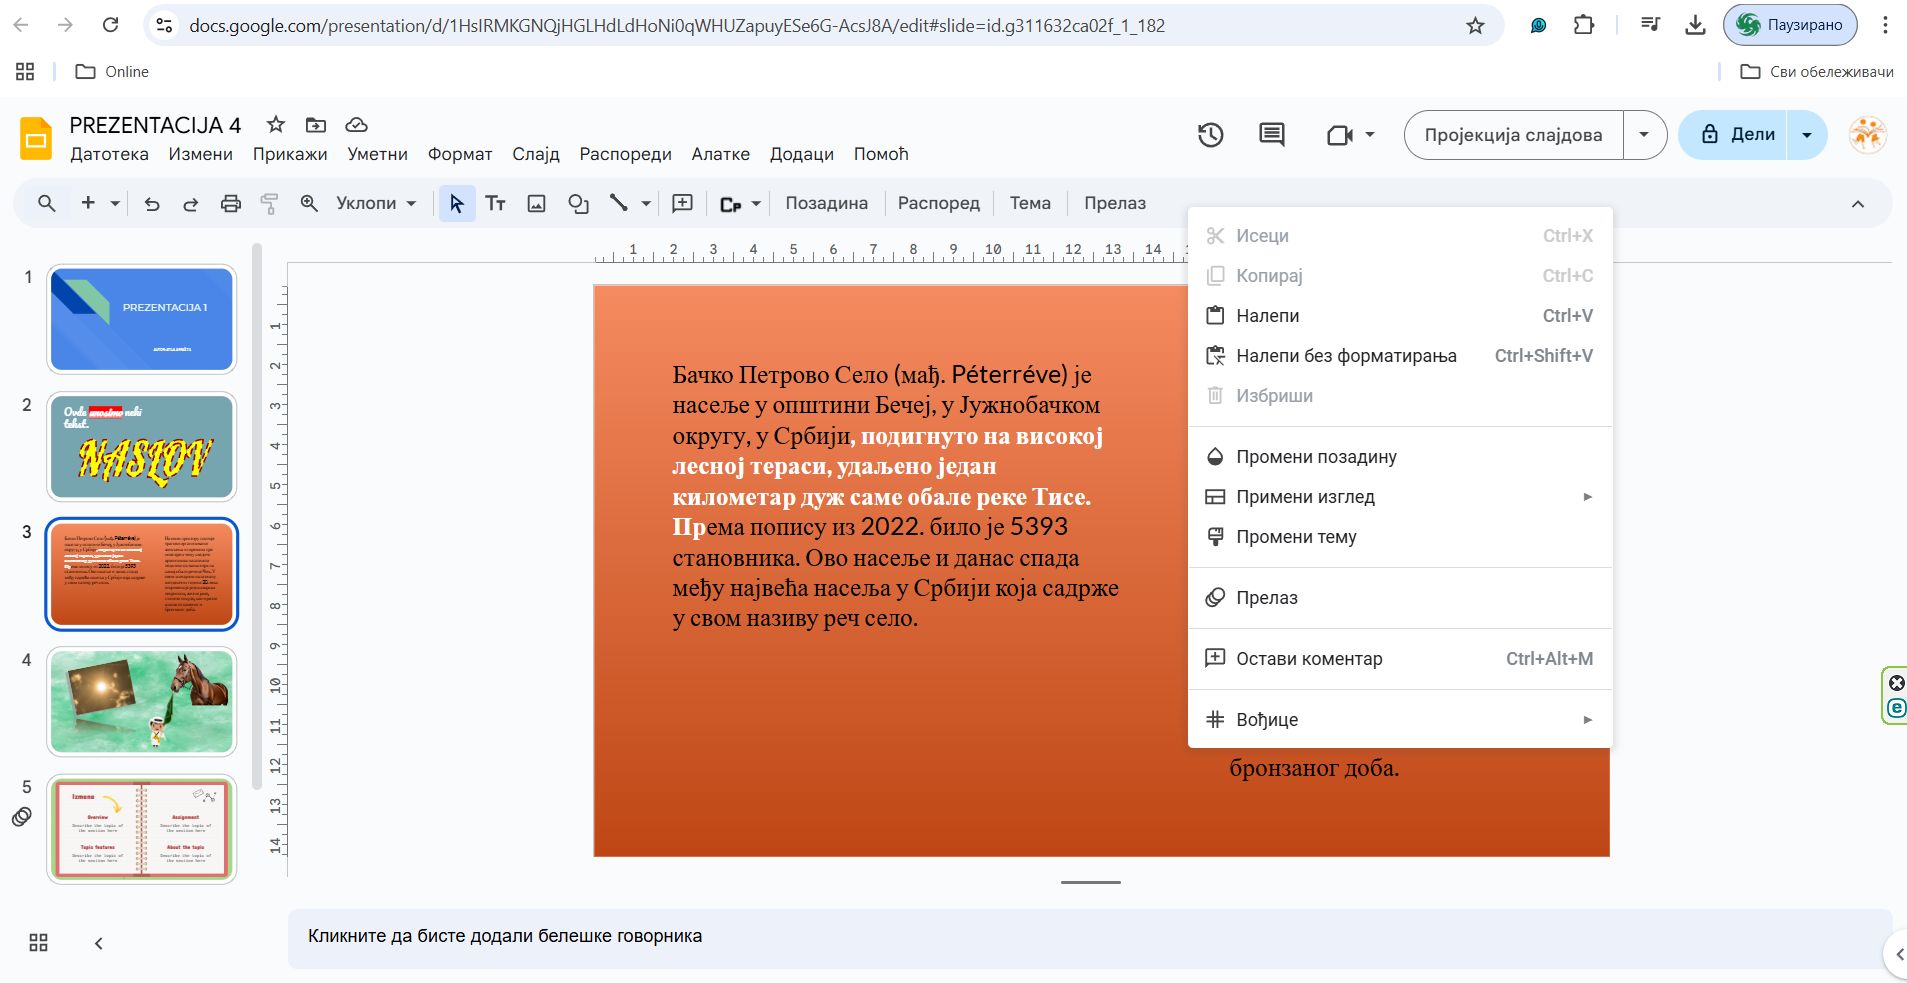The width and height of the screenshot is (1907, 983).
Task: Expand the Дели share options arrow
Action: [1807, 135]
